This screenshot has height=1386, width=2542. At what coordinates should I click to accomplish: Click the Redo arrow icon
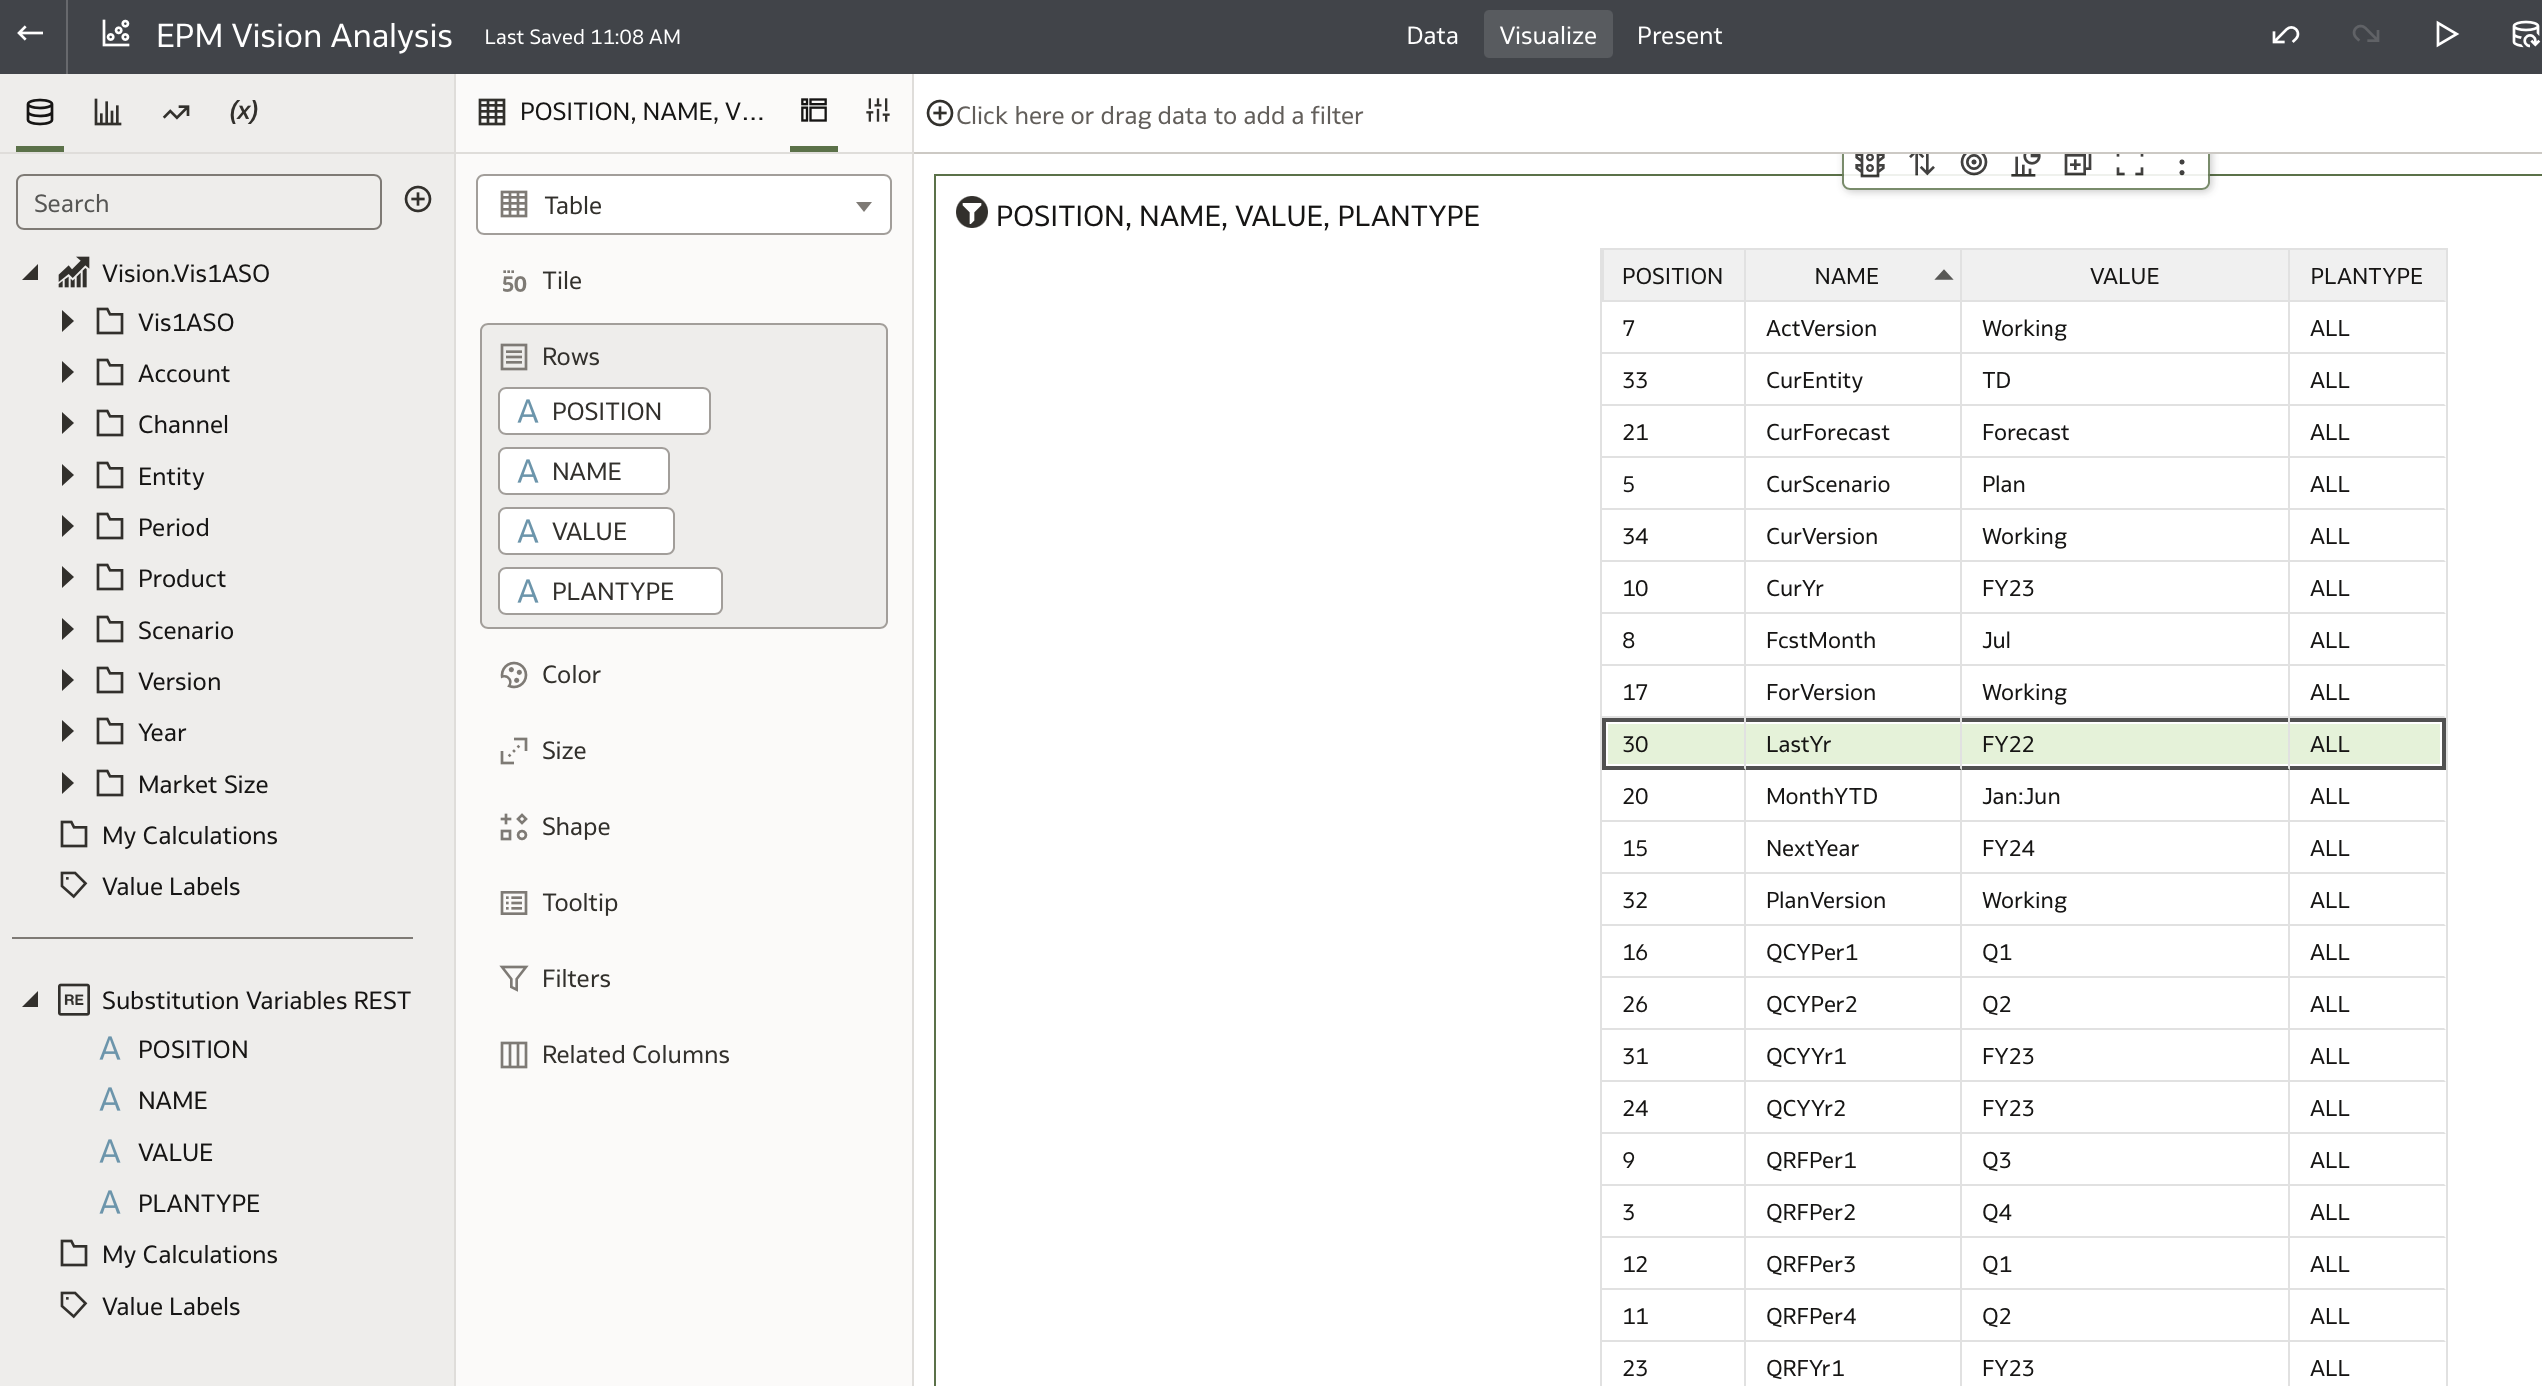(2366, 35)
